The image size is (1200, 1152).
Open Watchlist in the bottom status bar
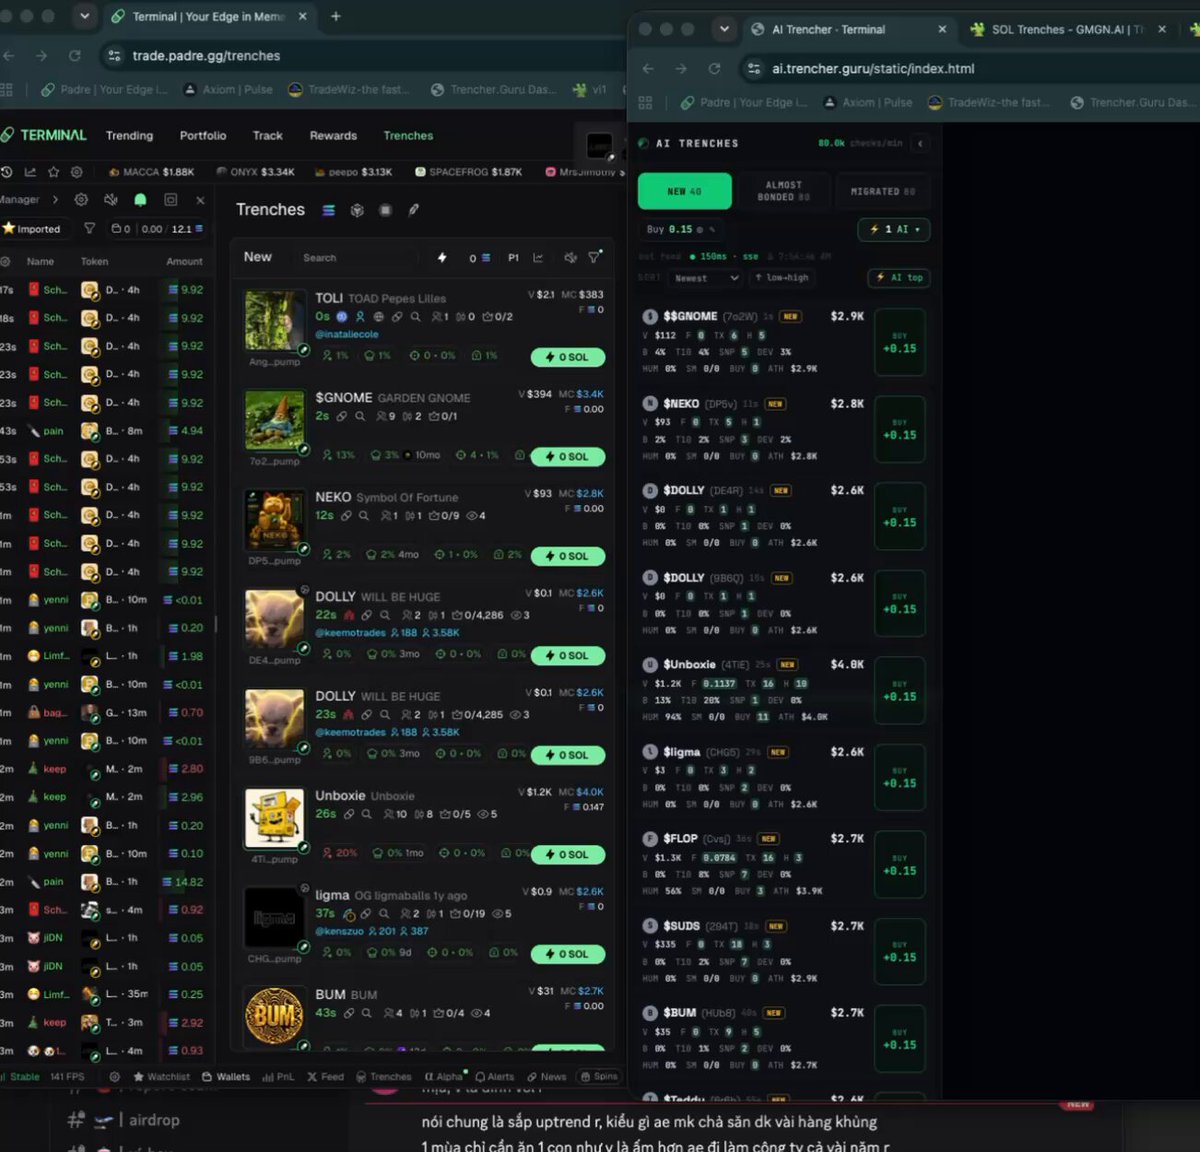coord(161,1077)
